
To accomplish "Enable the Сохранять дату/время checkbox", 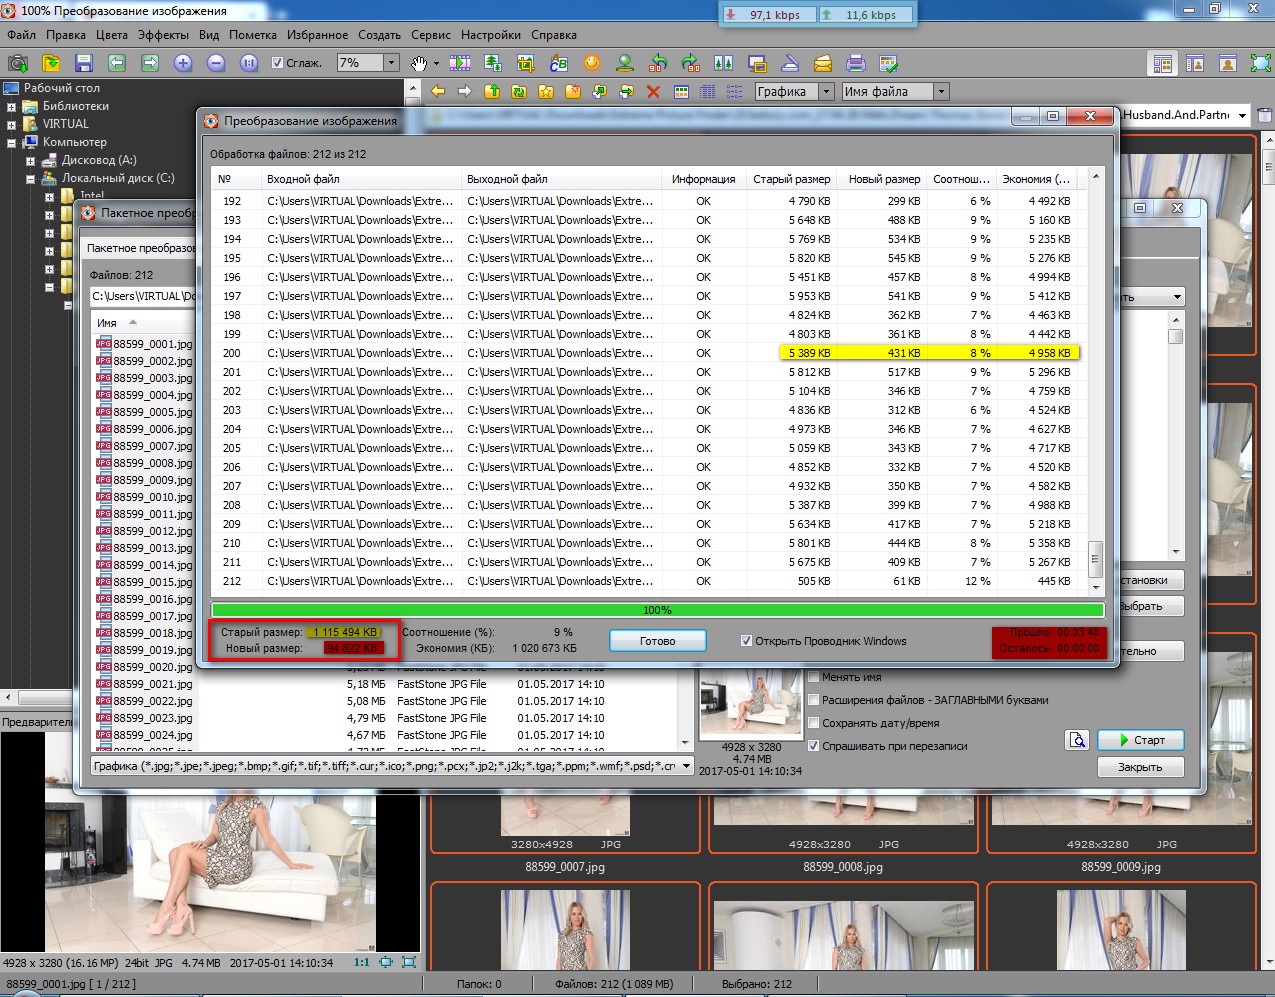I will click(x=814, y=723).
